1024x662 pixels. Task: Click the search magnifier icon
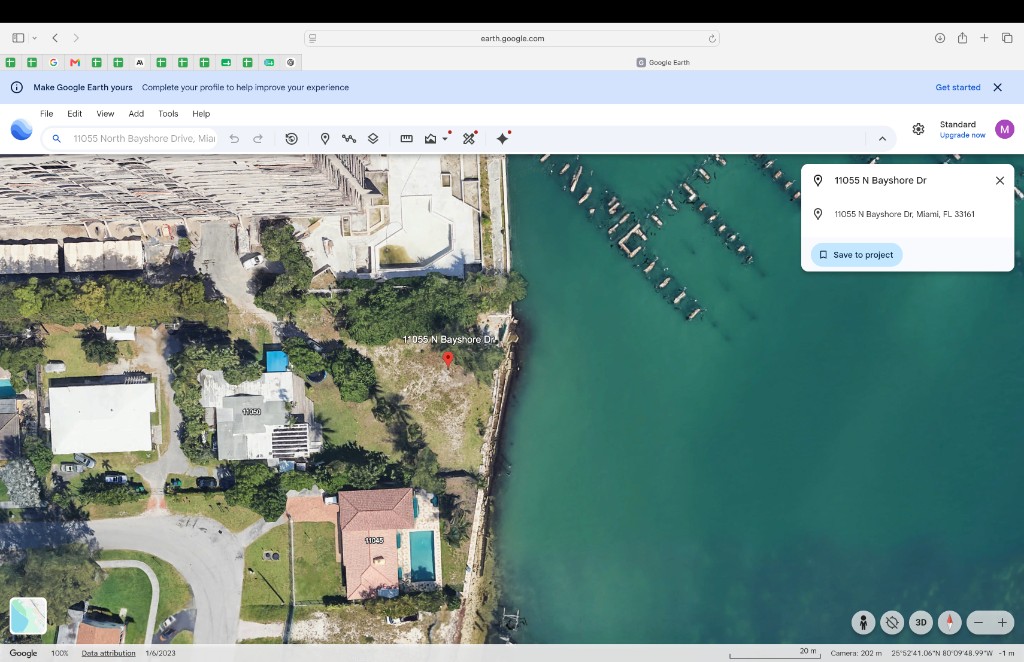(x=57, y=138)
